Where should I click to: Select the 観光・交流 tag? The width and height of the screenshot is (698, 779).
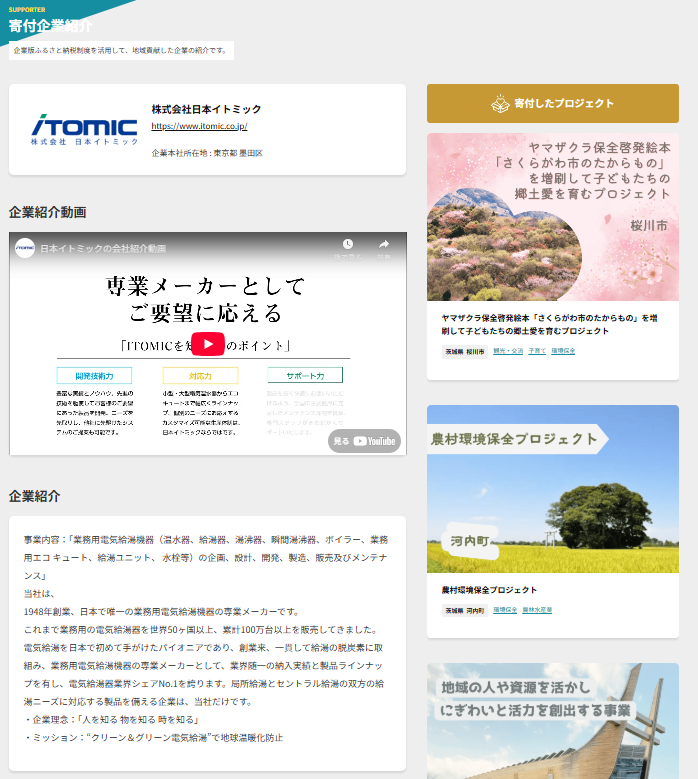click(508, 352)
